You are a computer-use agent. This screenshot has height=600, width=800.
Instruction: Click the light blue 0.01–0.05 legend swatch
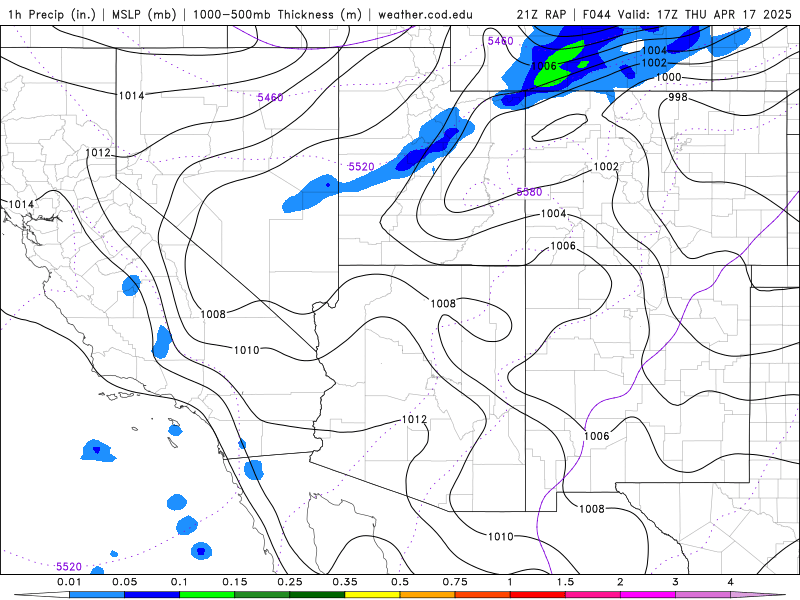tap(96, 595)
